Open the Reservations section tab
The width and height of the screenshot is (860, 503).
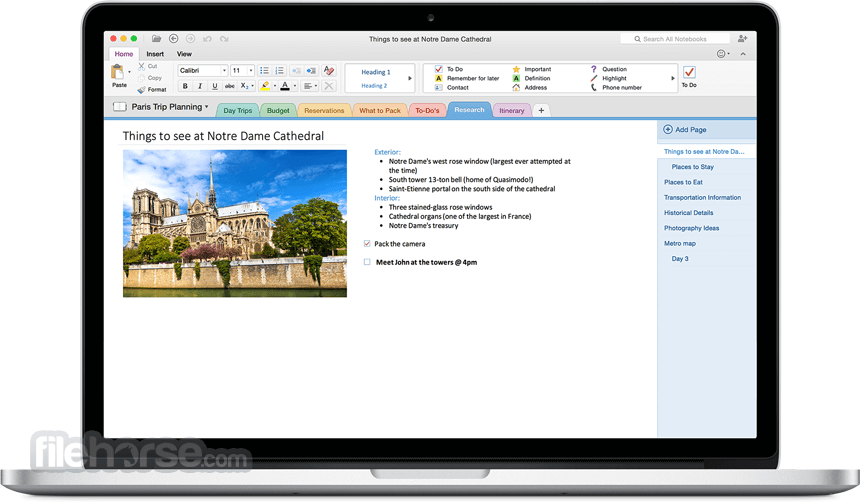click(324, 110)
